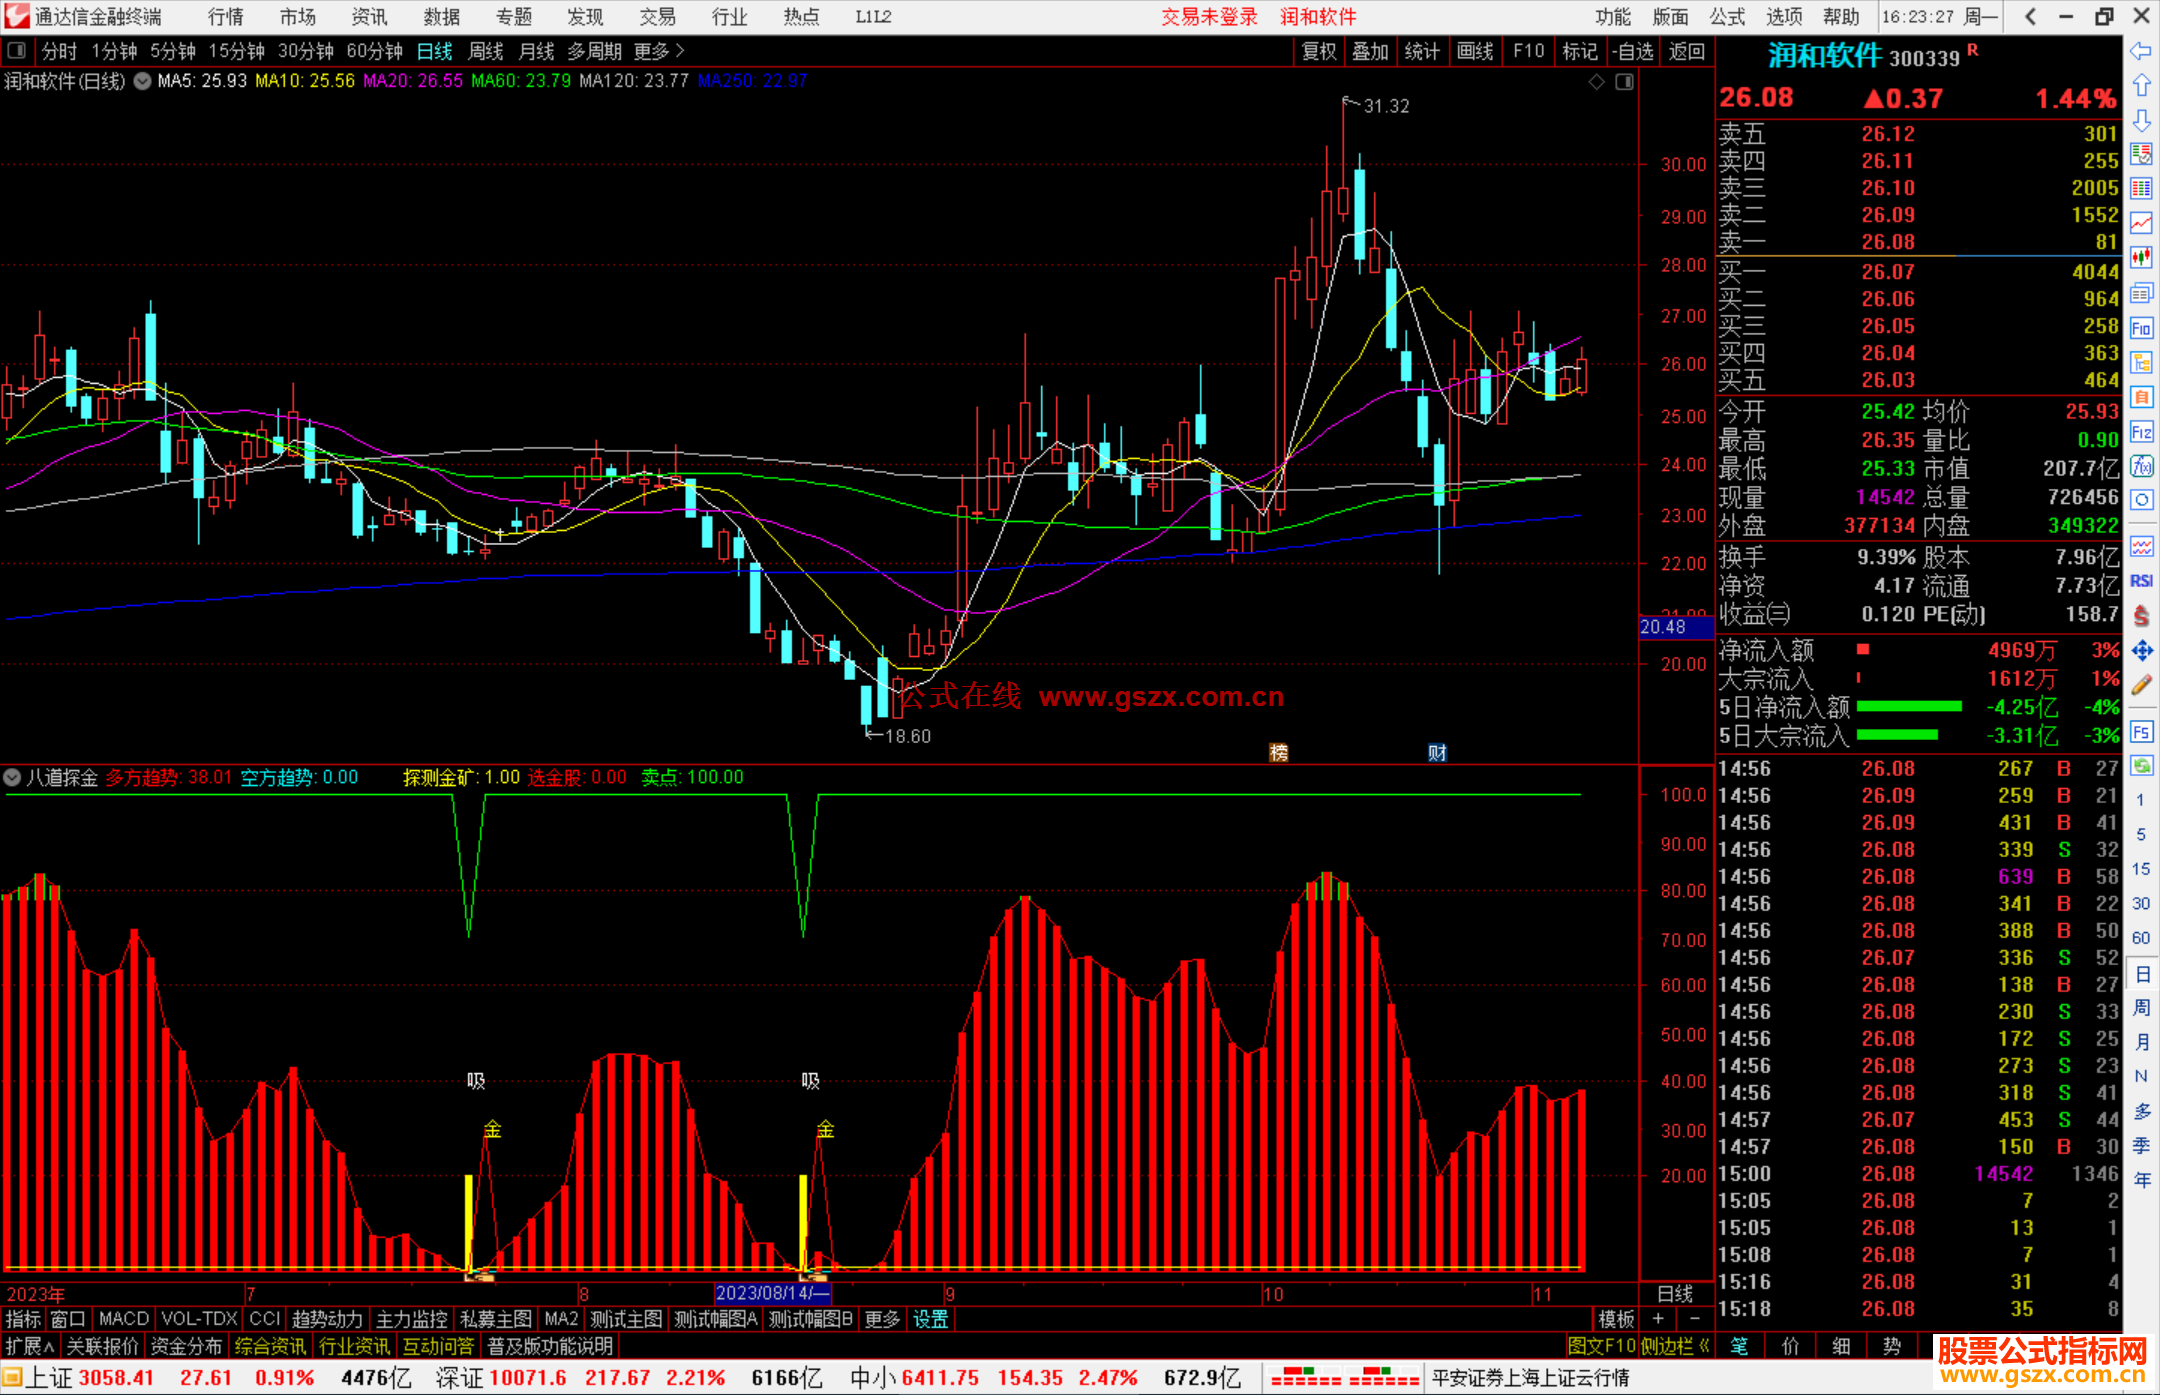2160x1395 pixels.
Task: Select the pencil drawing tool icon
Action: tap(2141, 685)
